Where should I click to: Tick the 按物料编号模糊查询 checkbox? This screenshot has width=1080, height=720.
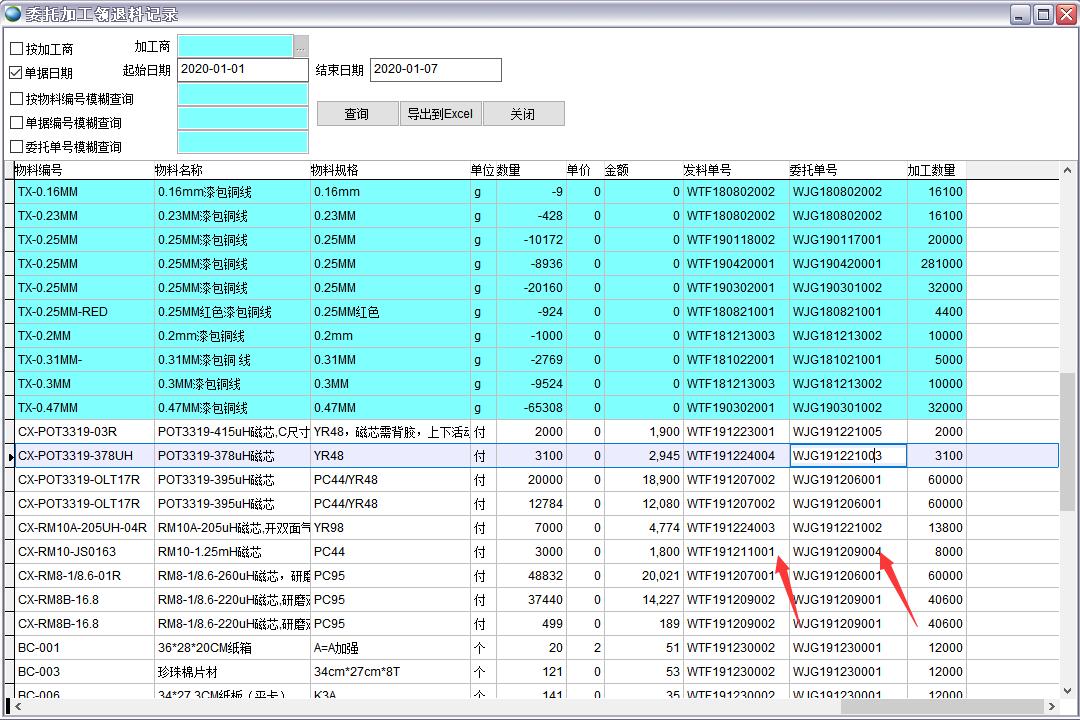pyautogui.click(x=16, y=99)
